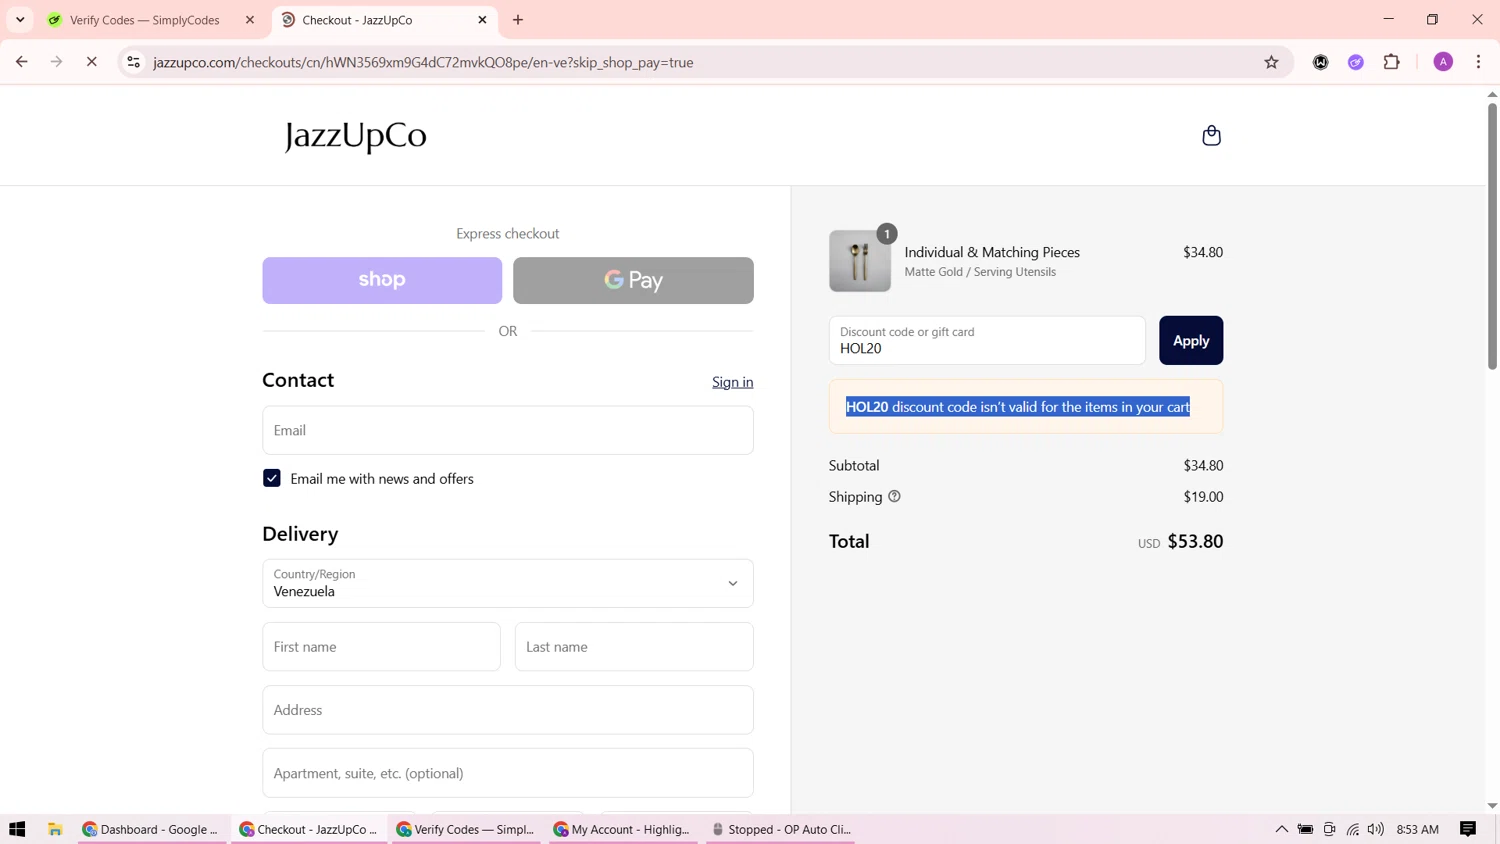This screenshot has height=844, width=1500.
Task: Show hidden system tray icons
Action: point(1281,829)
